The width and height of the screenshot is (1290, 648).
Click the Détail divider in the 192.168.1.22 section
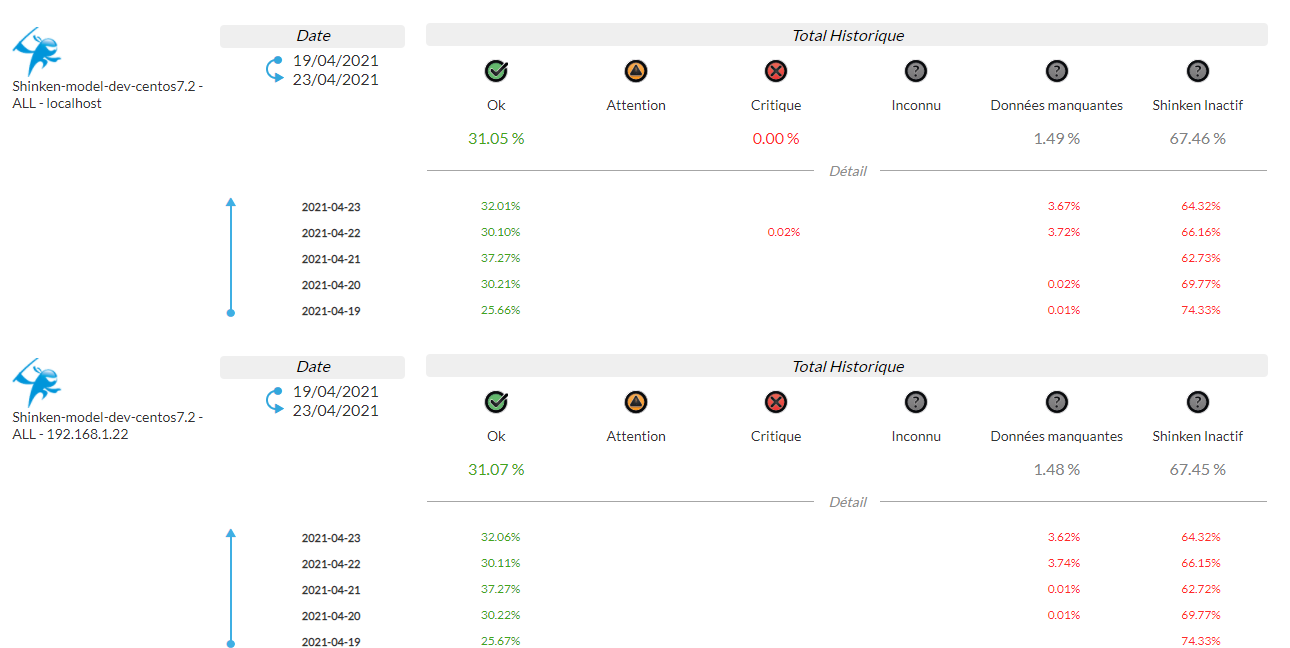[x=847, y=502]
